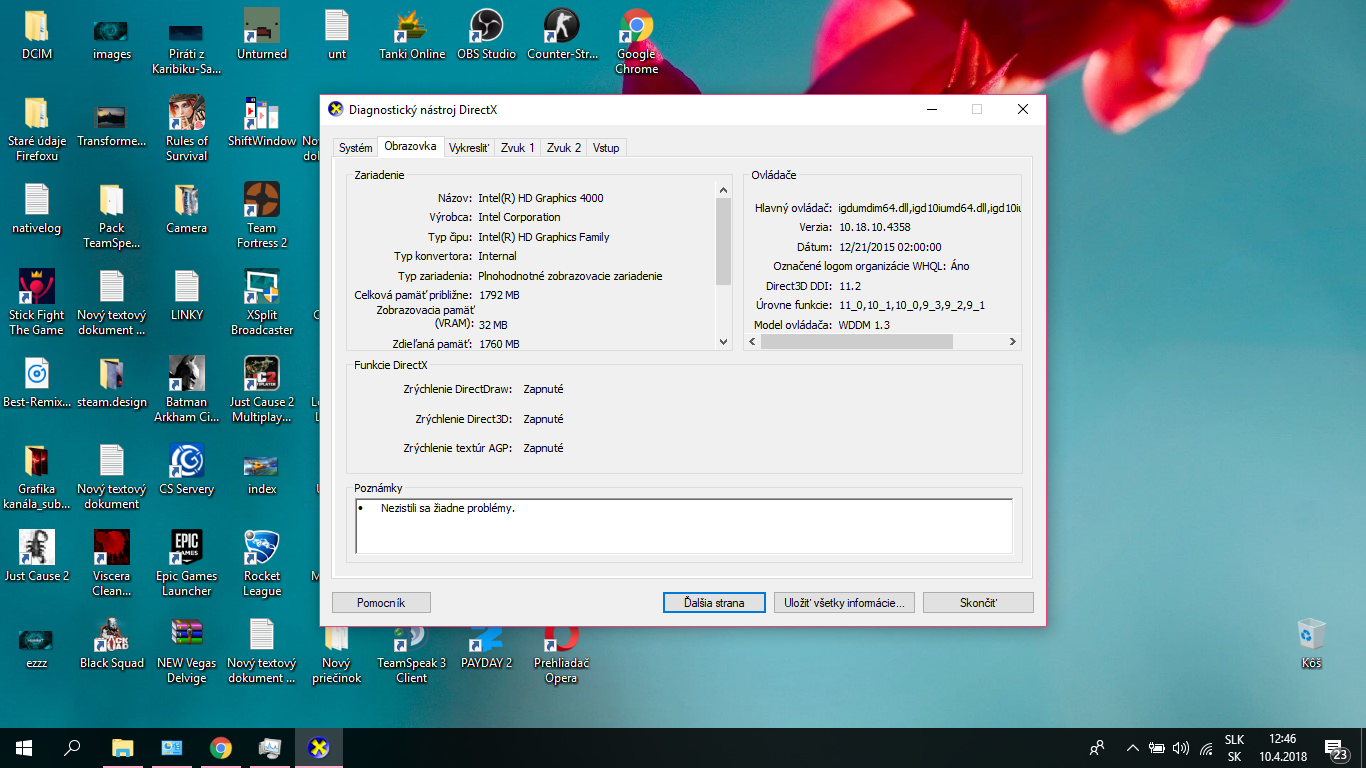Click the Nezistili sa žiadne problémy note

[448, 508]
